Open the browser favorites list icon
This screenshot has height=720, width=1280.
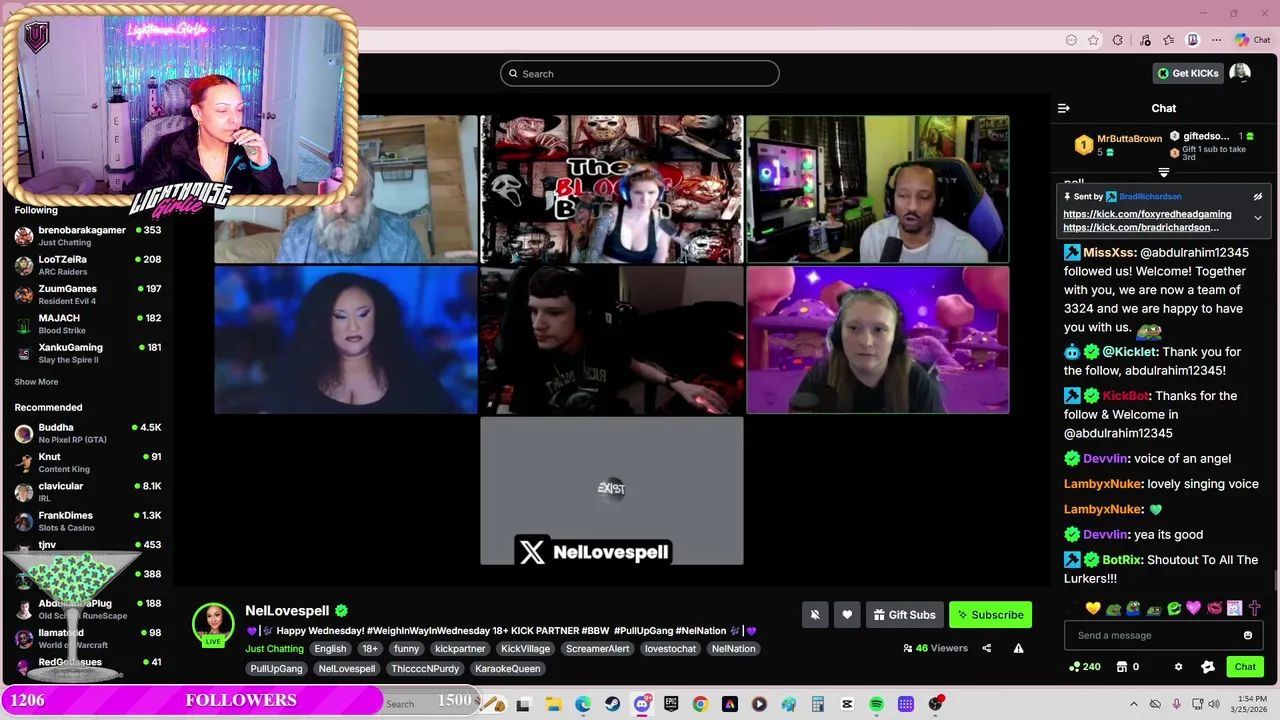click(x=1168, y=40)
